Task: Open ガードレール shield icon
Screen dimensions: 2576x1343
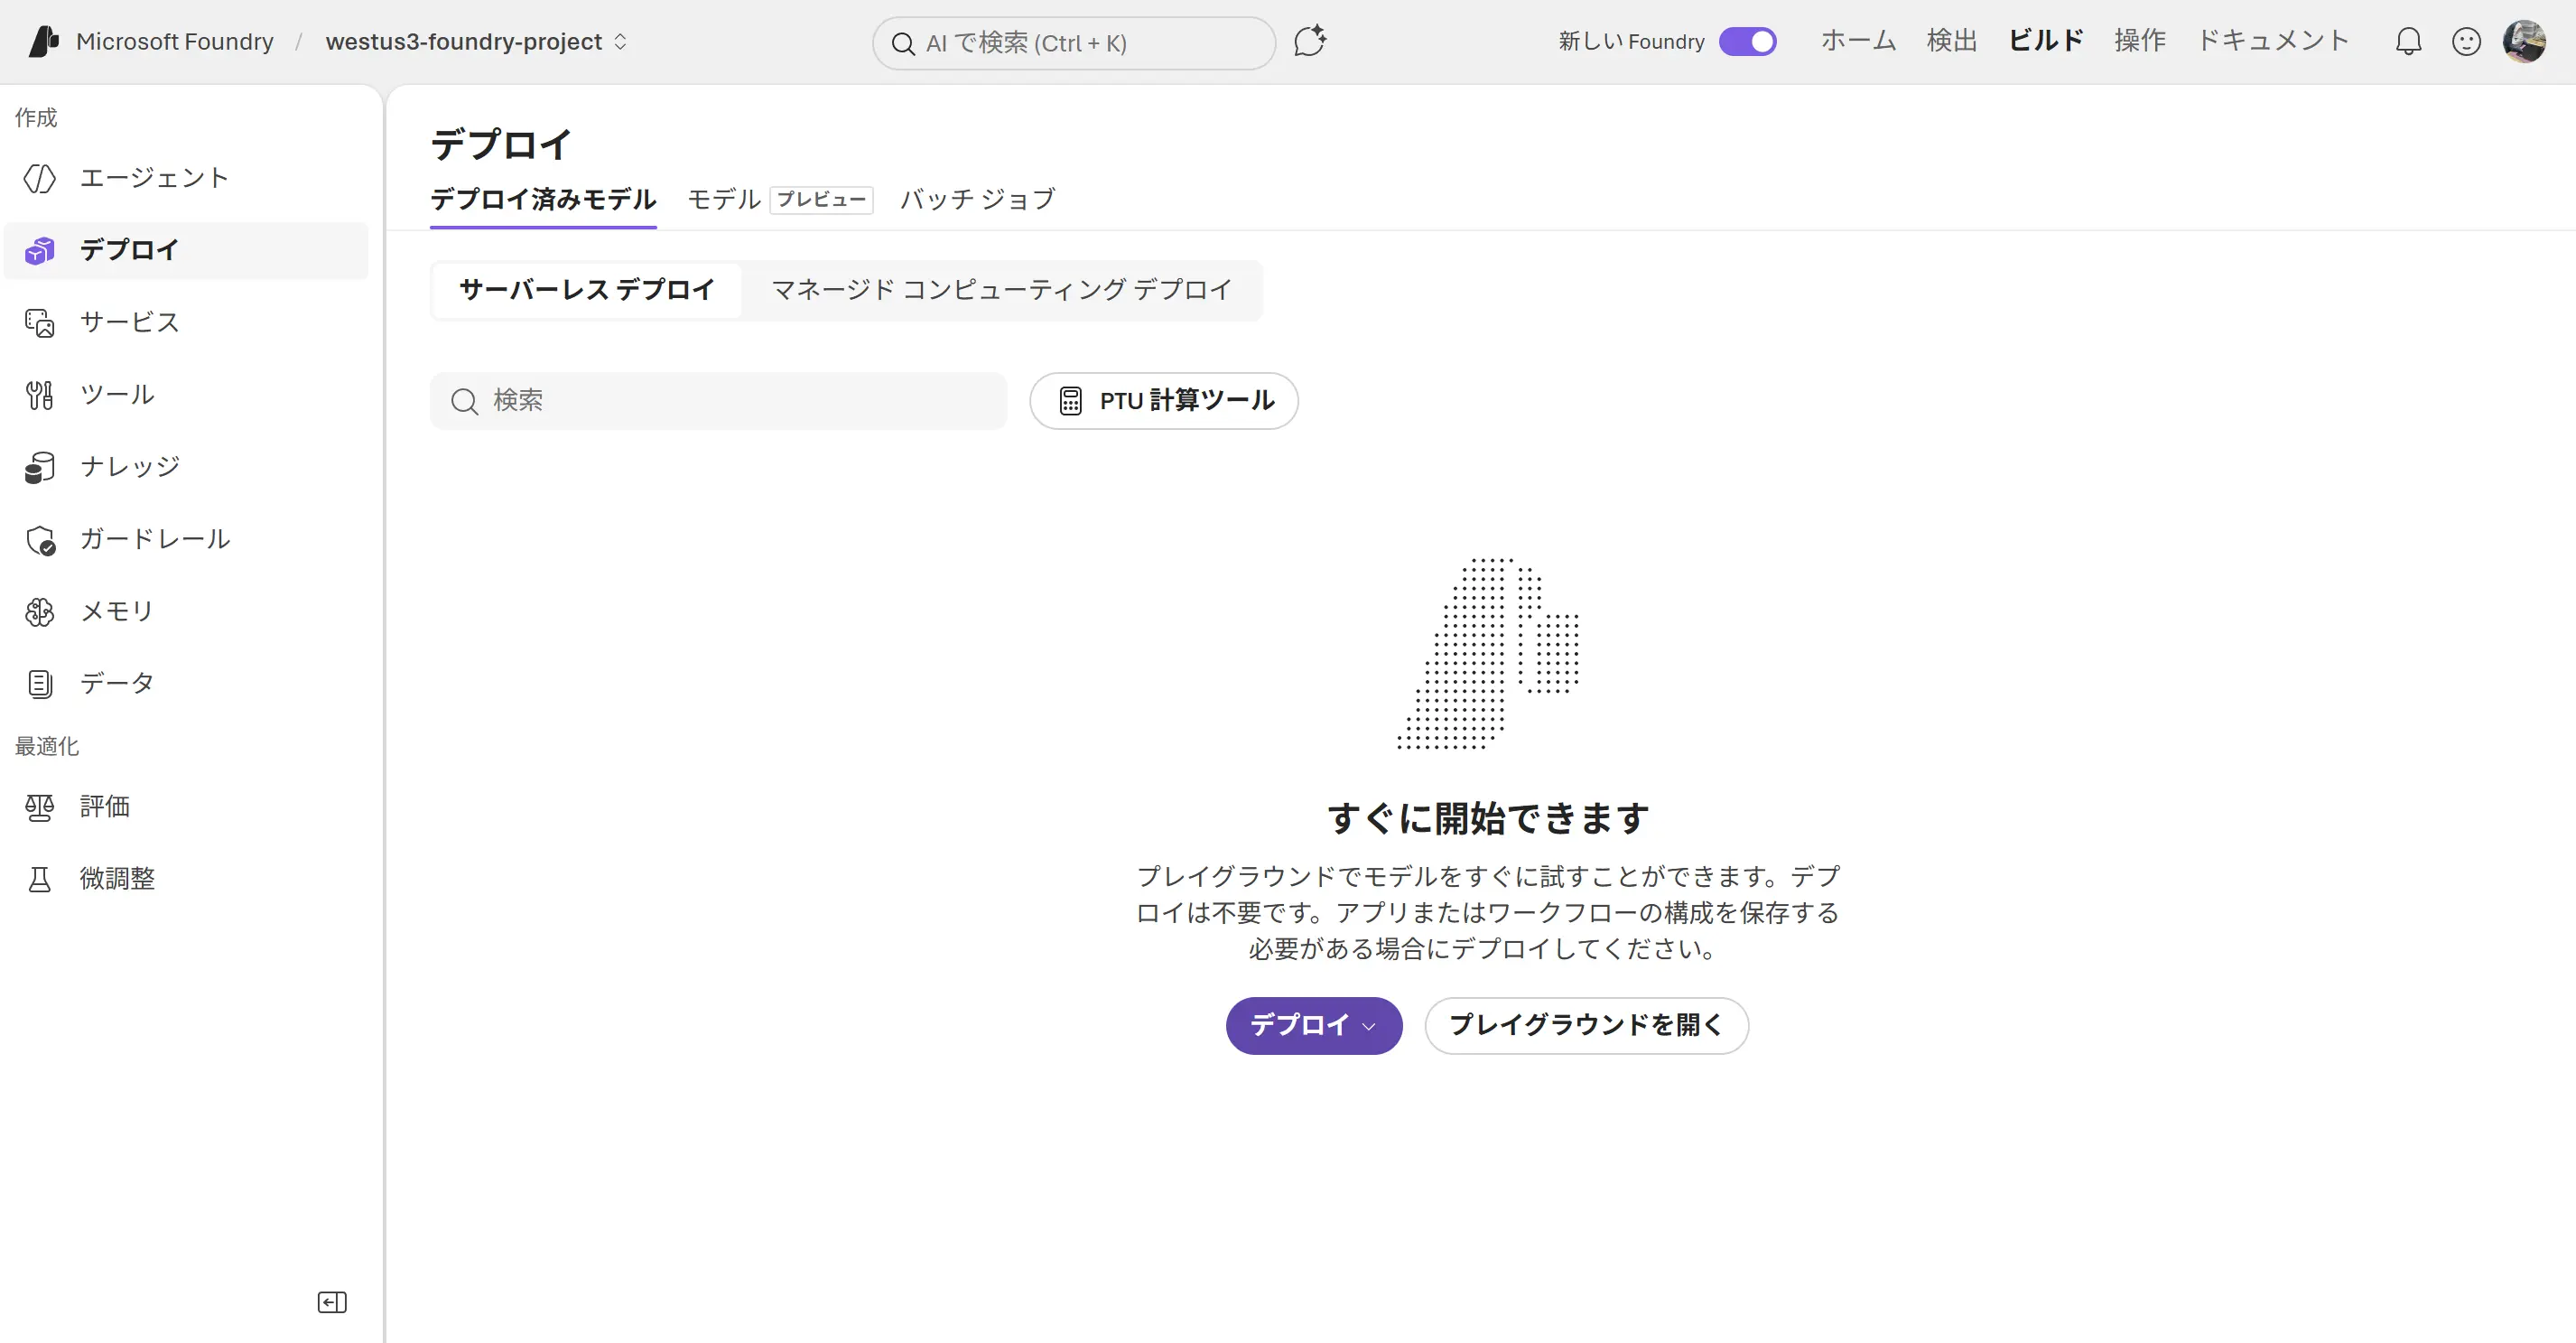Action: 40,539
